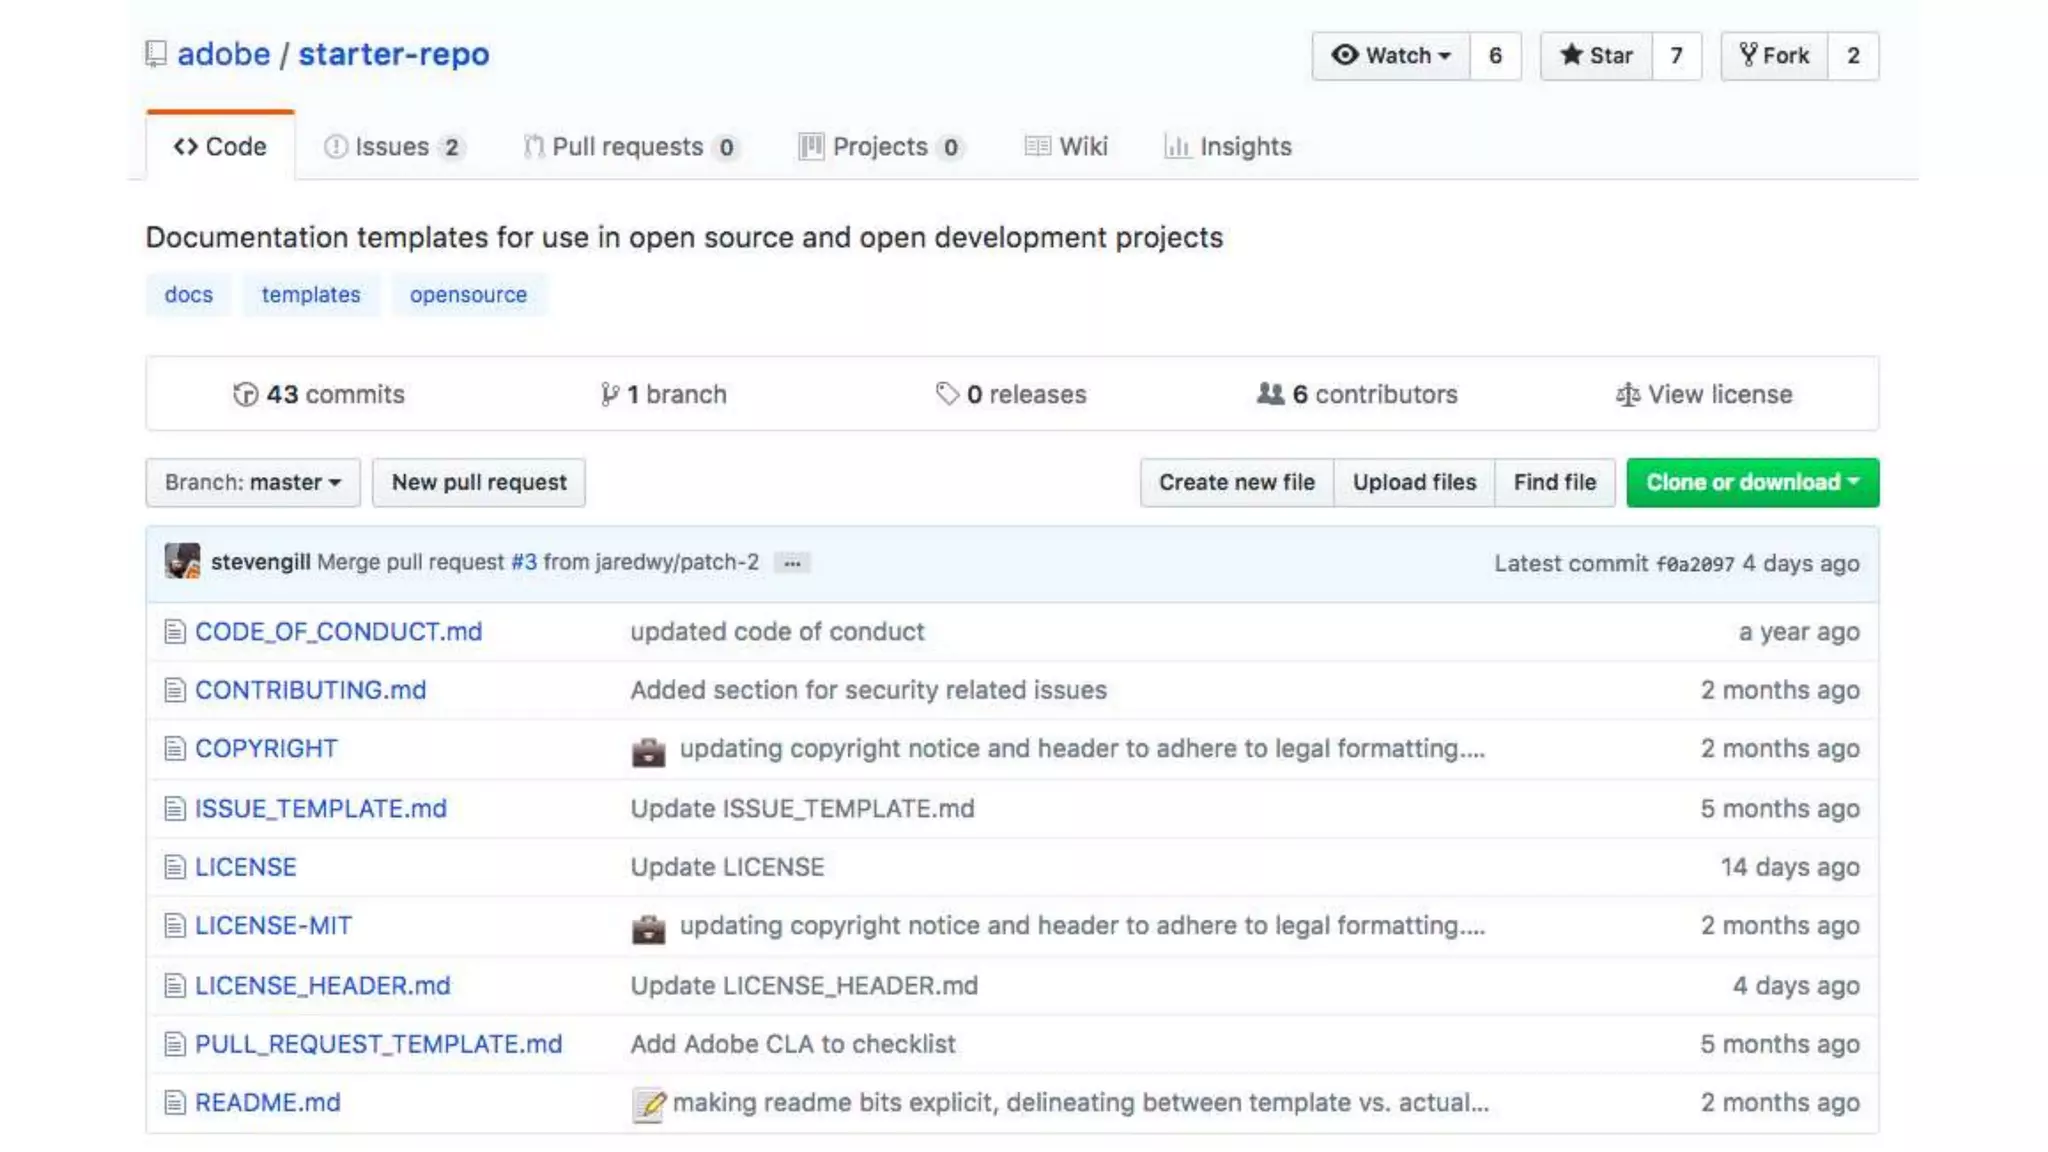Expand the Branch: master selector
Screen dimensions: 2048x1152
point(253,483)
